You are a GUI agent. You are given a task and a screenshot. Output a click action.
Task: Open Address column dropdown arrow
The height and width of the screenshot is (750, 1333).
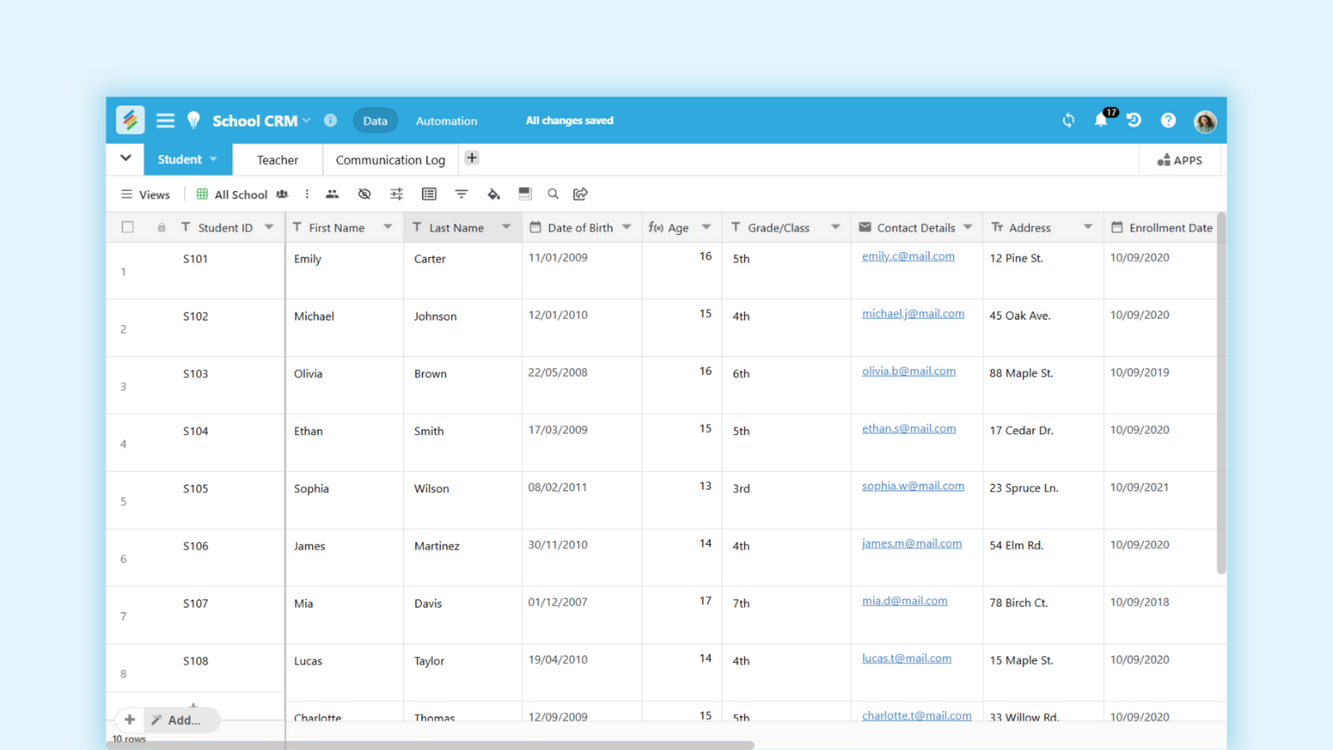point(1088,227)
